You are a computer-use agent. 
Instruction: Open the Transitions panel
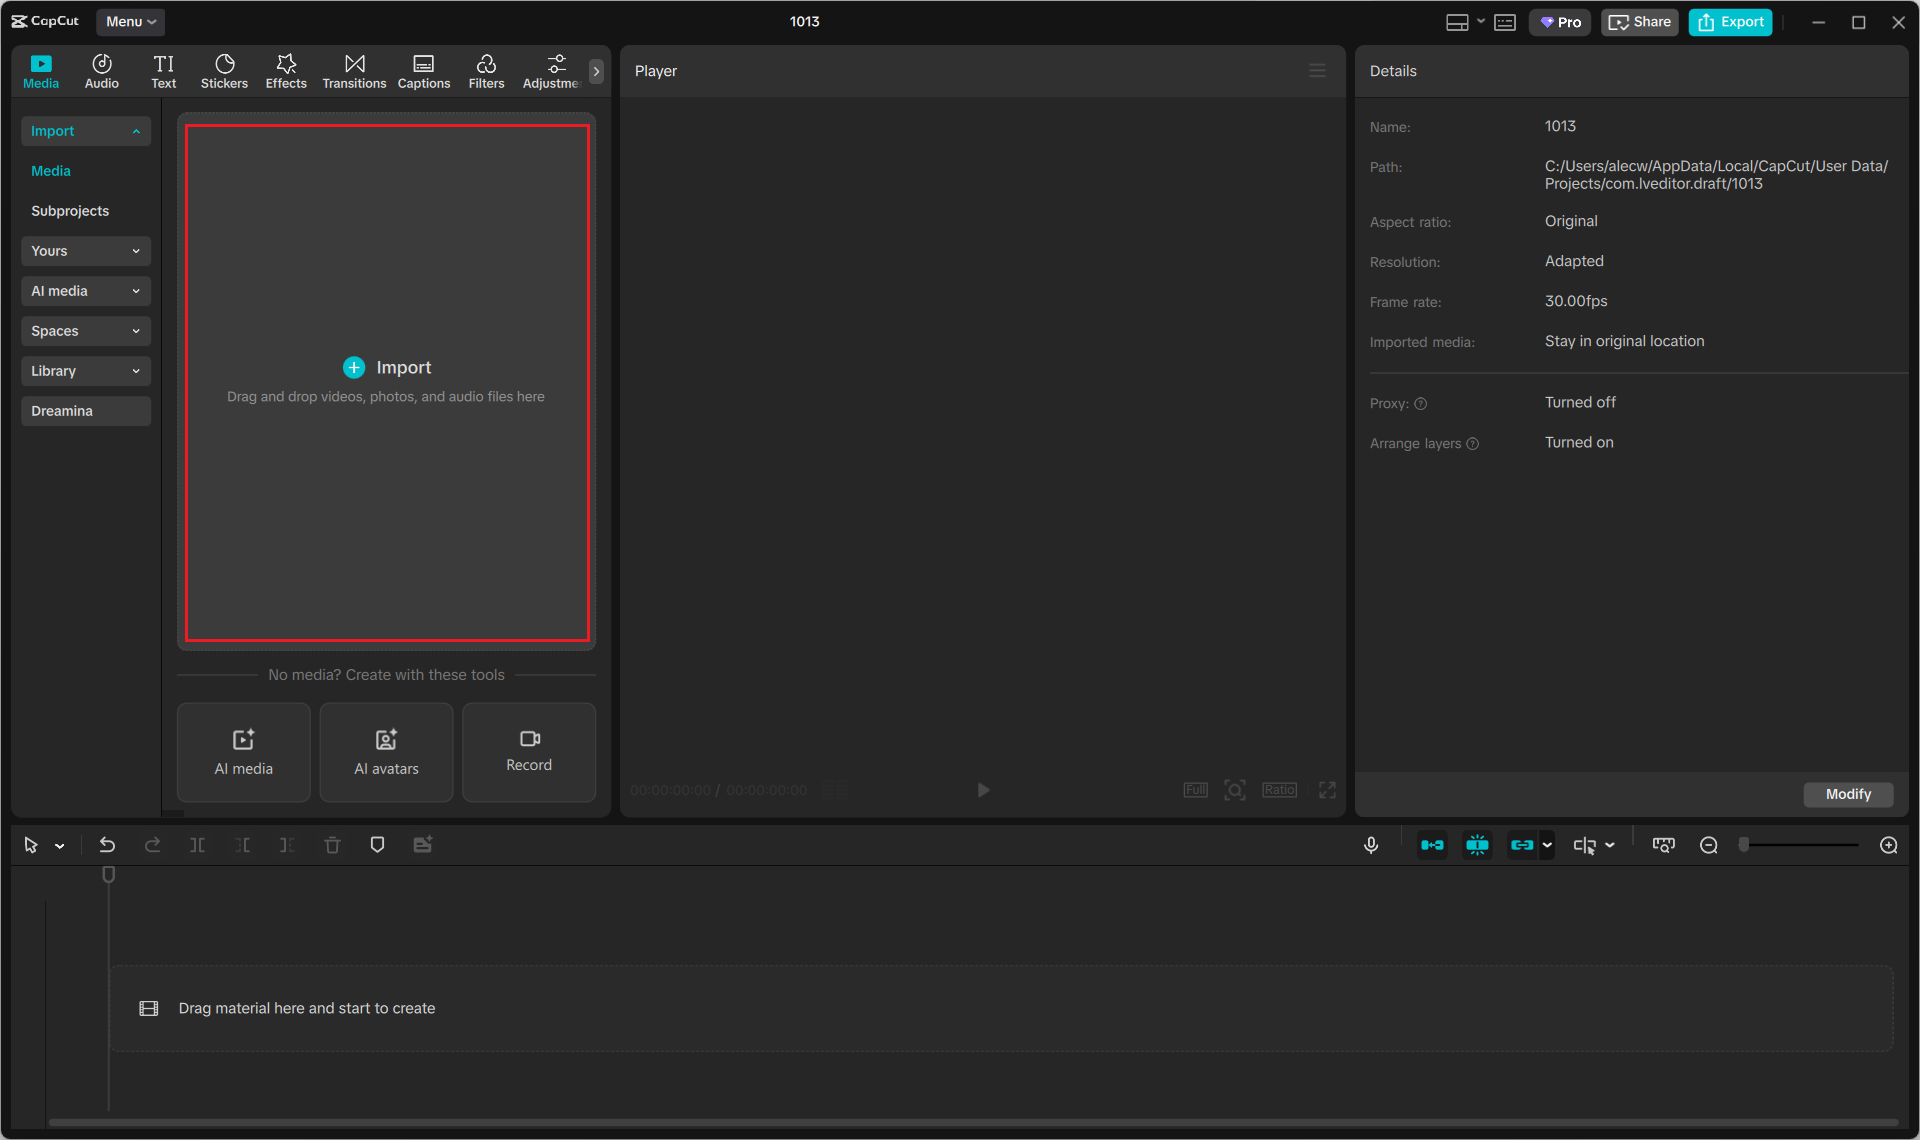[354, 70]
